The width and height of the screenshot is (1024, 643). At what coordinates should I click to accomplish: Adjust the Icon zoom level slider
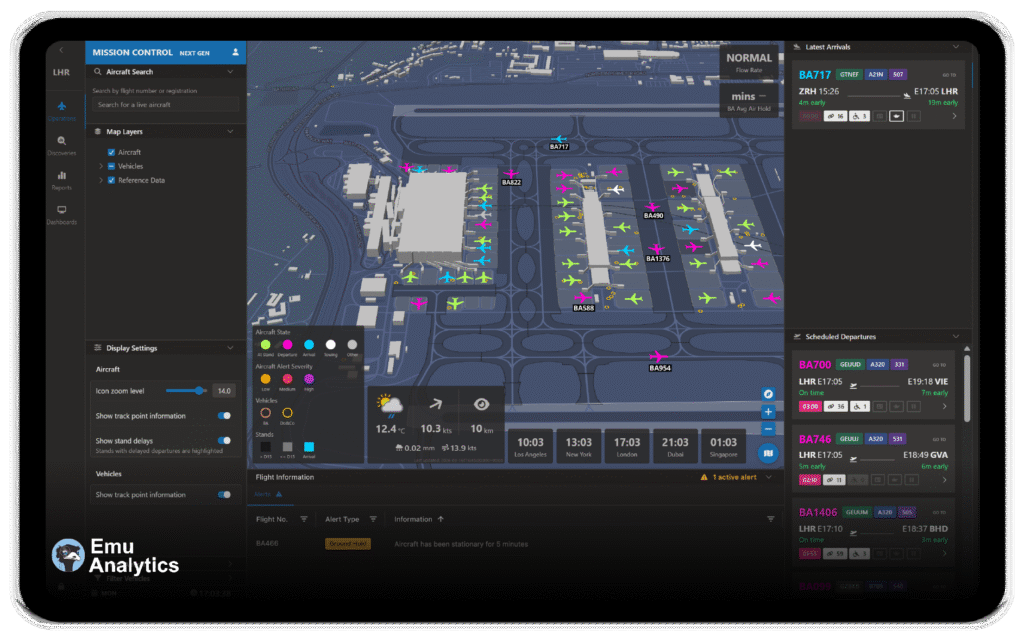click(x=200, y=391)
